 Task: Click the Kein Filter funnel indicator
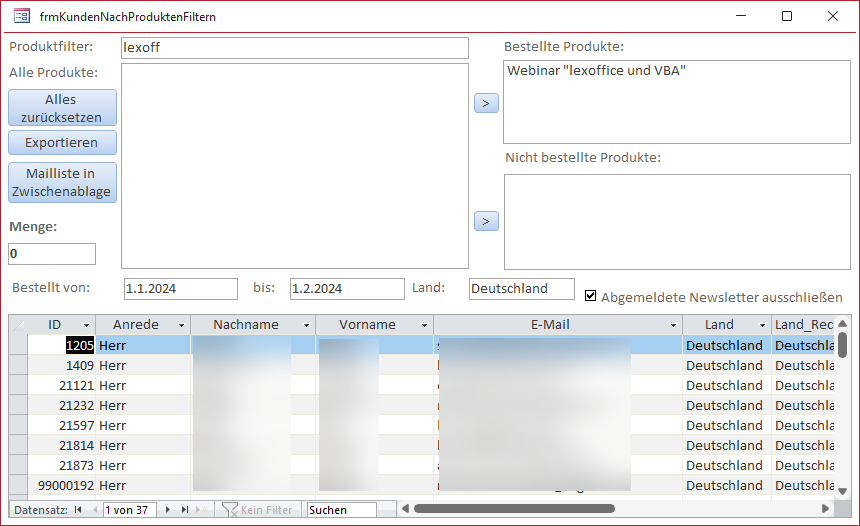pos(230,510)
